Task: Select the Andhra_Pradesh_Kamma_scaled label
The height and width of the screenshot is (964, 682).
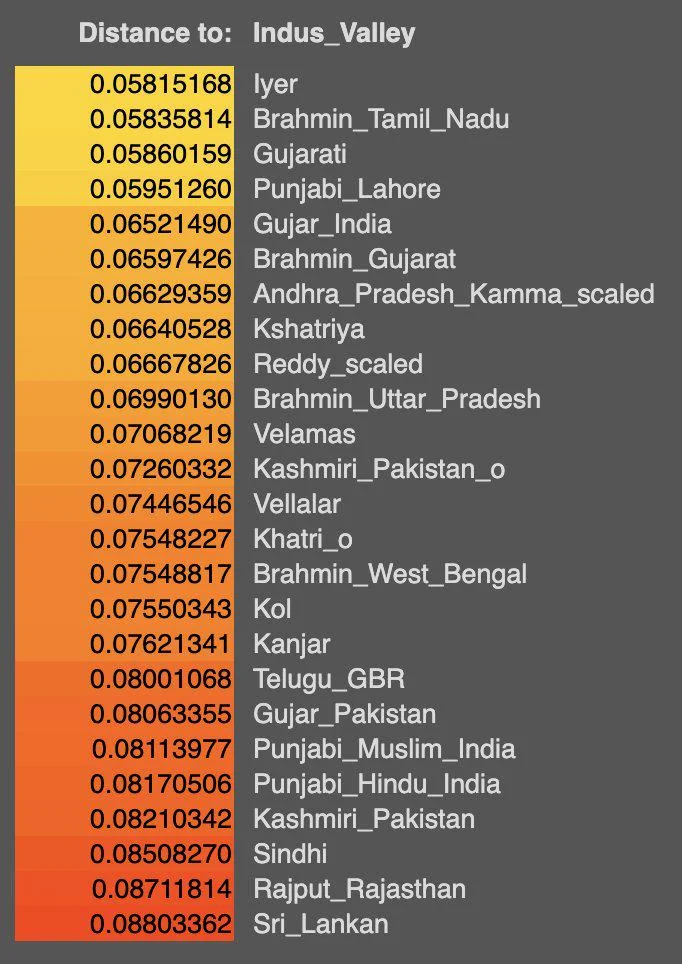Action: pyautogui.click(x=453, y=294)
